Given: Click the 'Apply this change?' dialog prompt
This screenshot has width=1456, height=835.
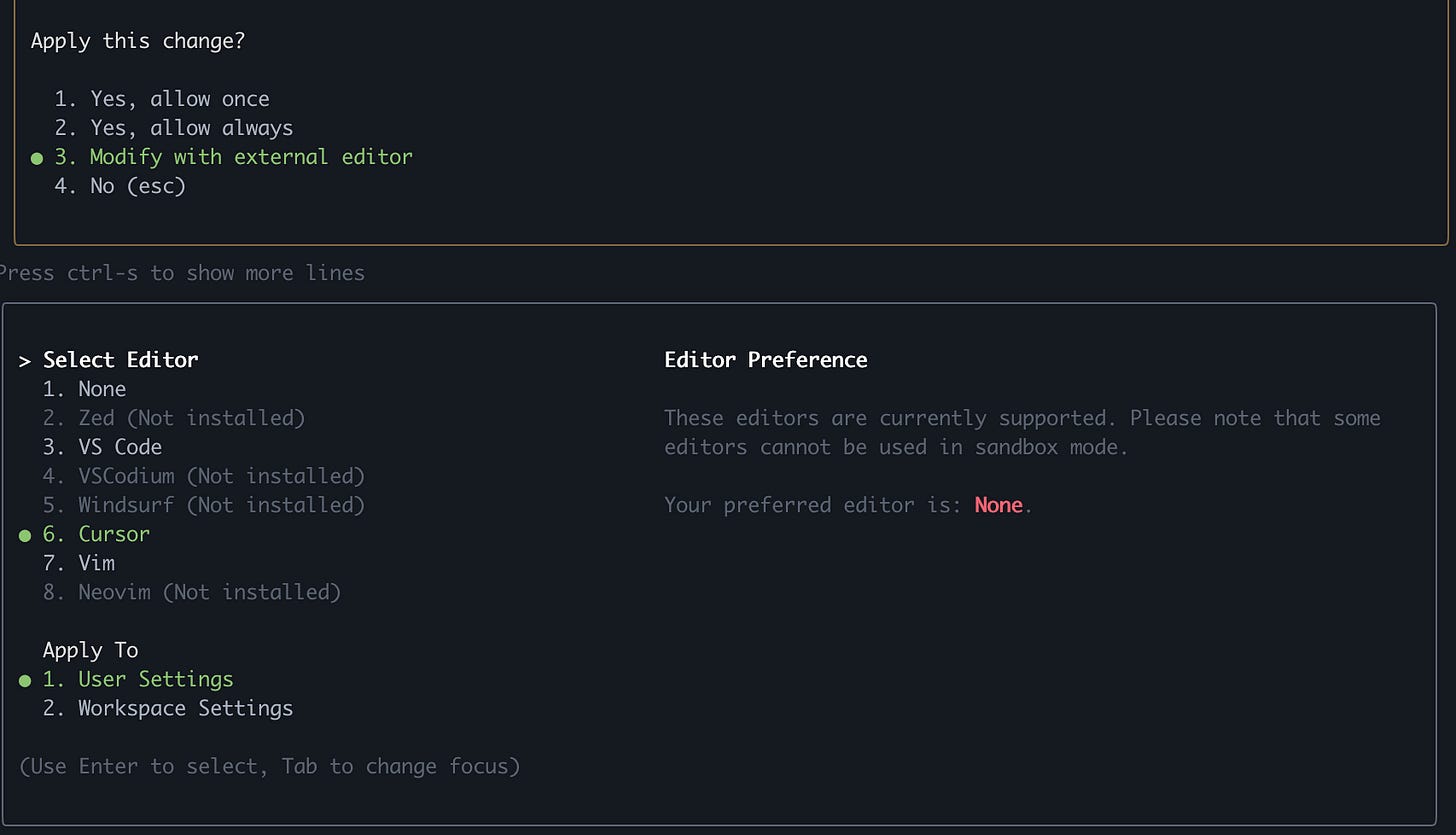Looking at the screenshot, I should 137,40.
